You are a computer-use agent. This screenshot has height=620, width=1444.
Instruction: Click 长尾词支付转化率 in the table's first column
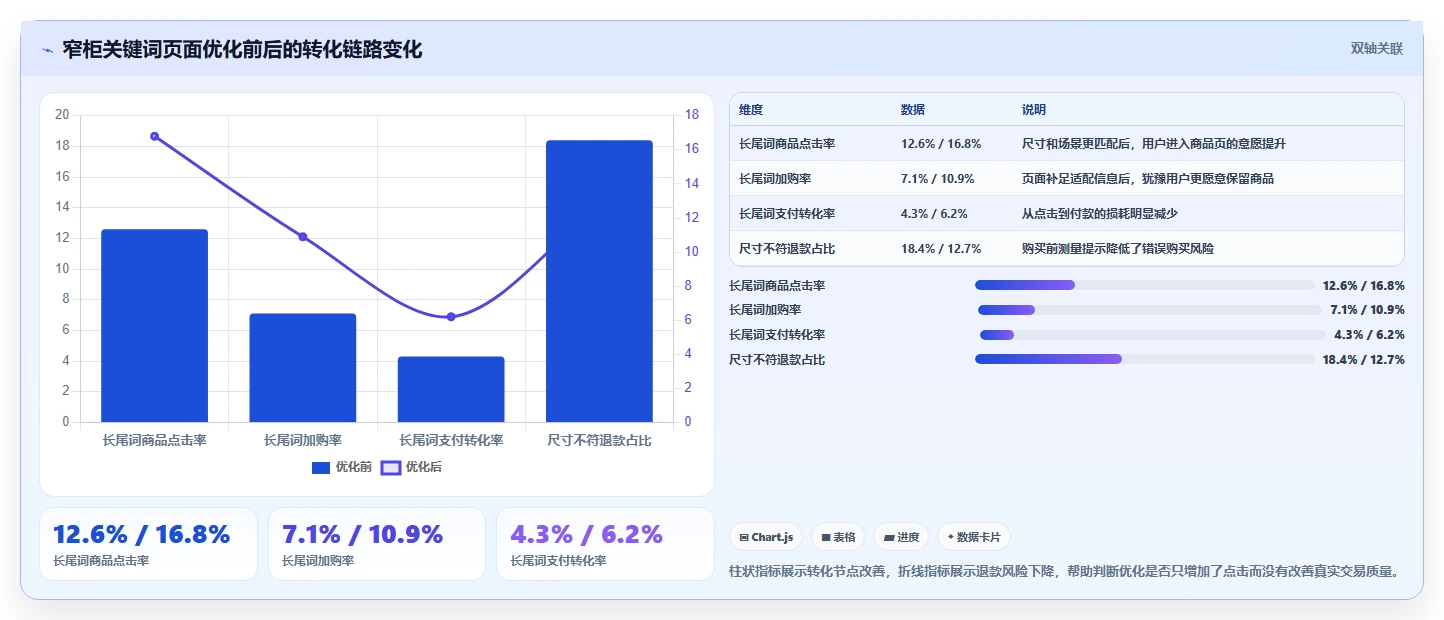pos(787,214)
